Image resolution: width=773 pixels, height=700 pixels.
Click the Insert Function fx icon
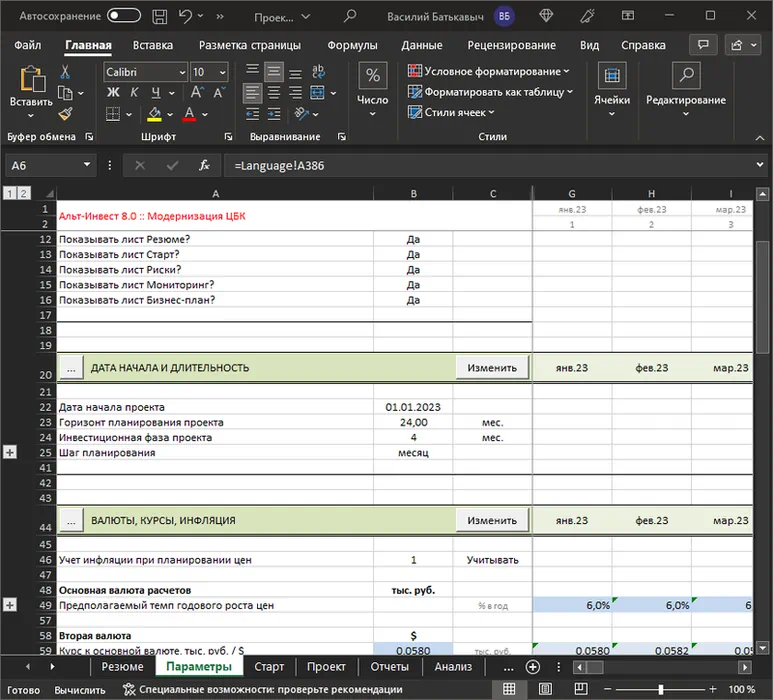204,166
